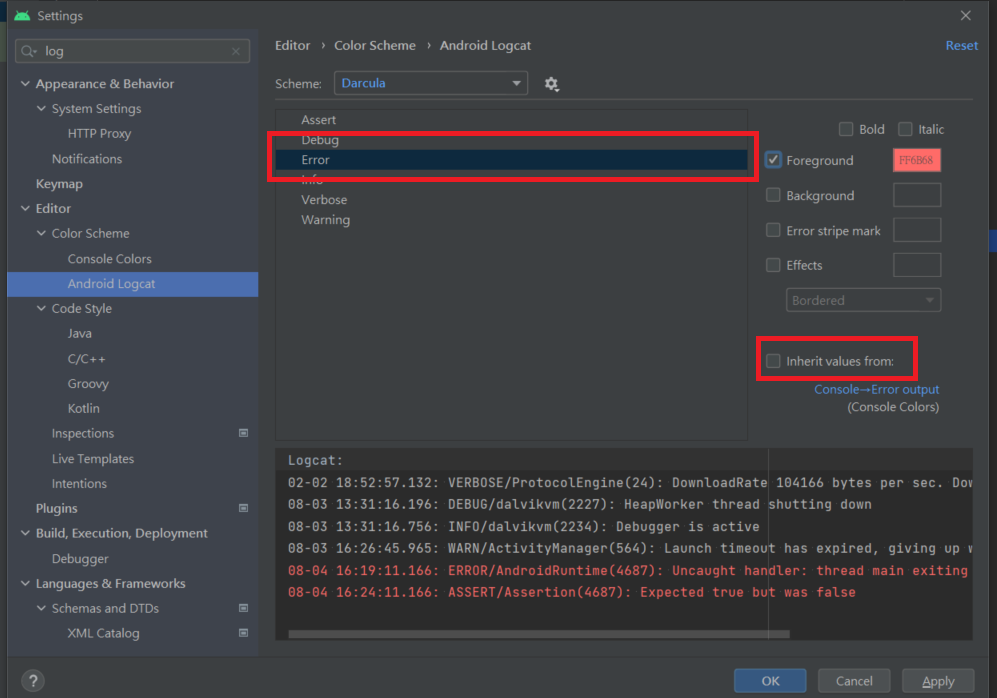
Task: Collapse the Schemas and DTDs node
Action: tap(41, 608)
